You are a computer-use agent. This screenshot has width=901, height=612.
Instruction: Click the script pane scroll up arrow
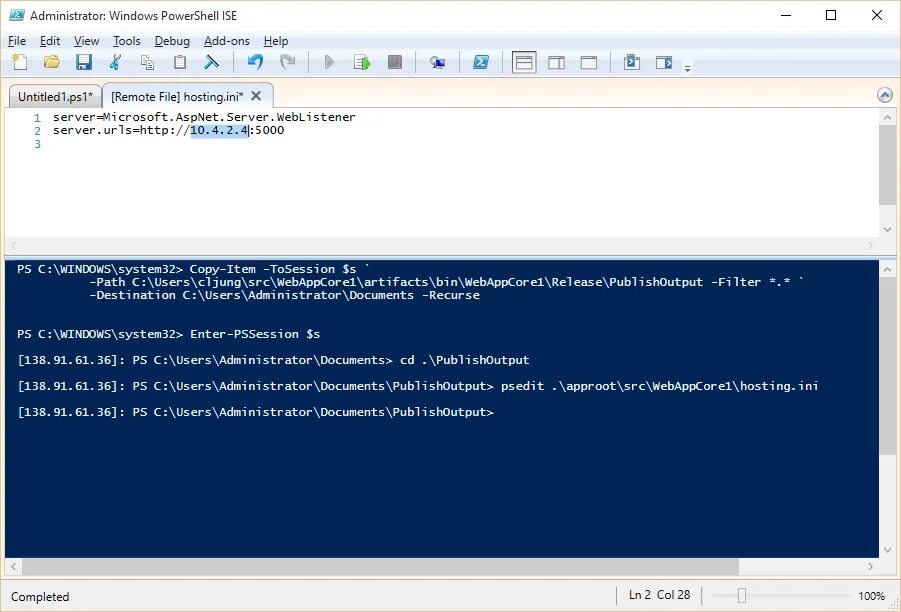pos(887,117)
